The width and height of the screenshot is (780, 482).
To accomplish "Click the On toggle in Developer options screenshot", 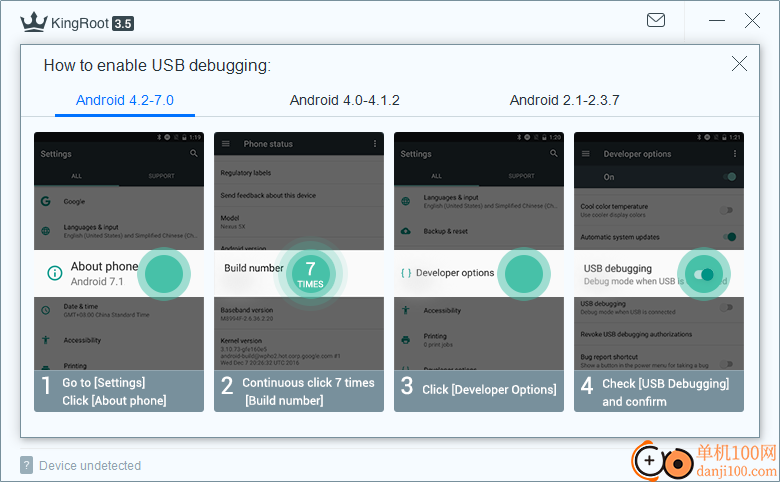I will coord(729,177).
